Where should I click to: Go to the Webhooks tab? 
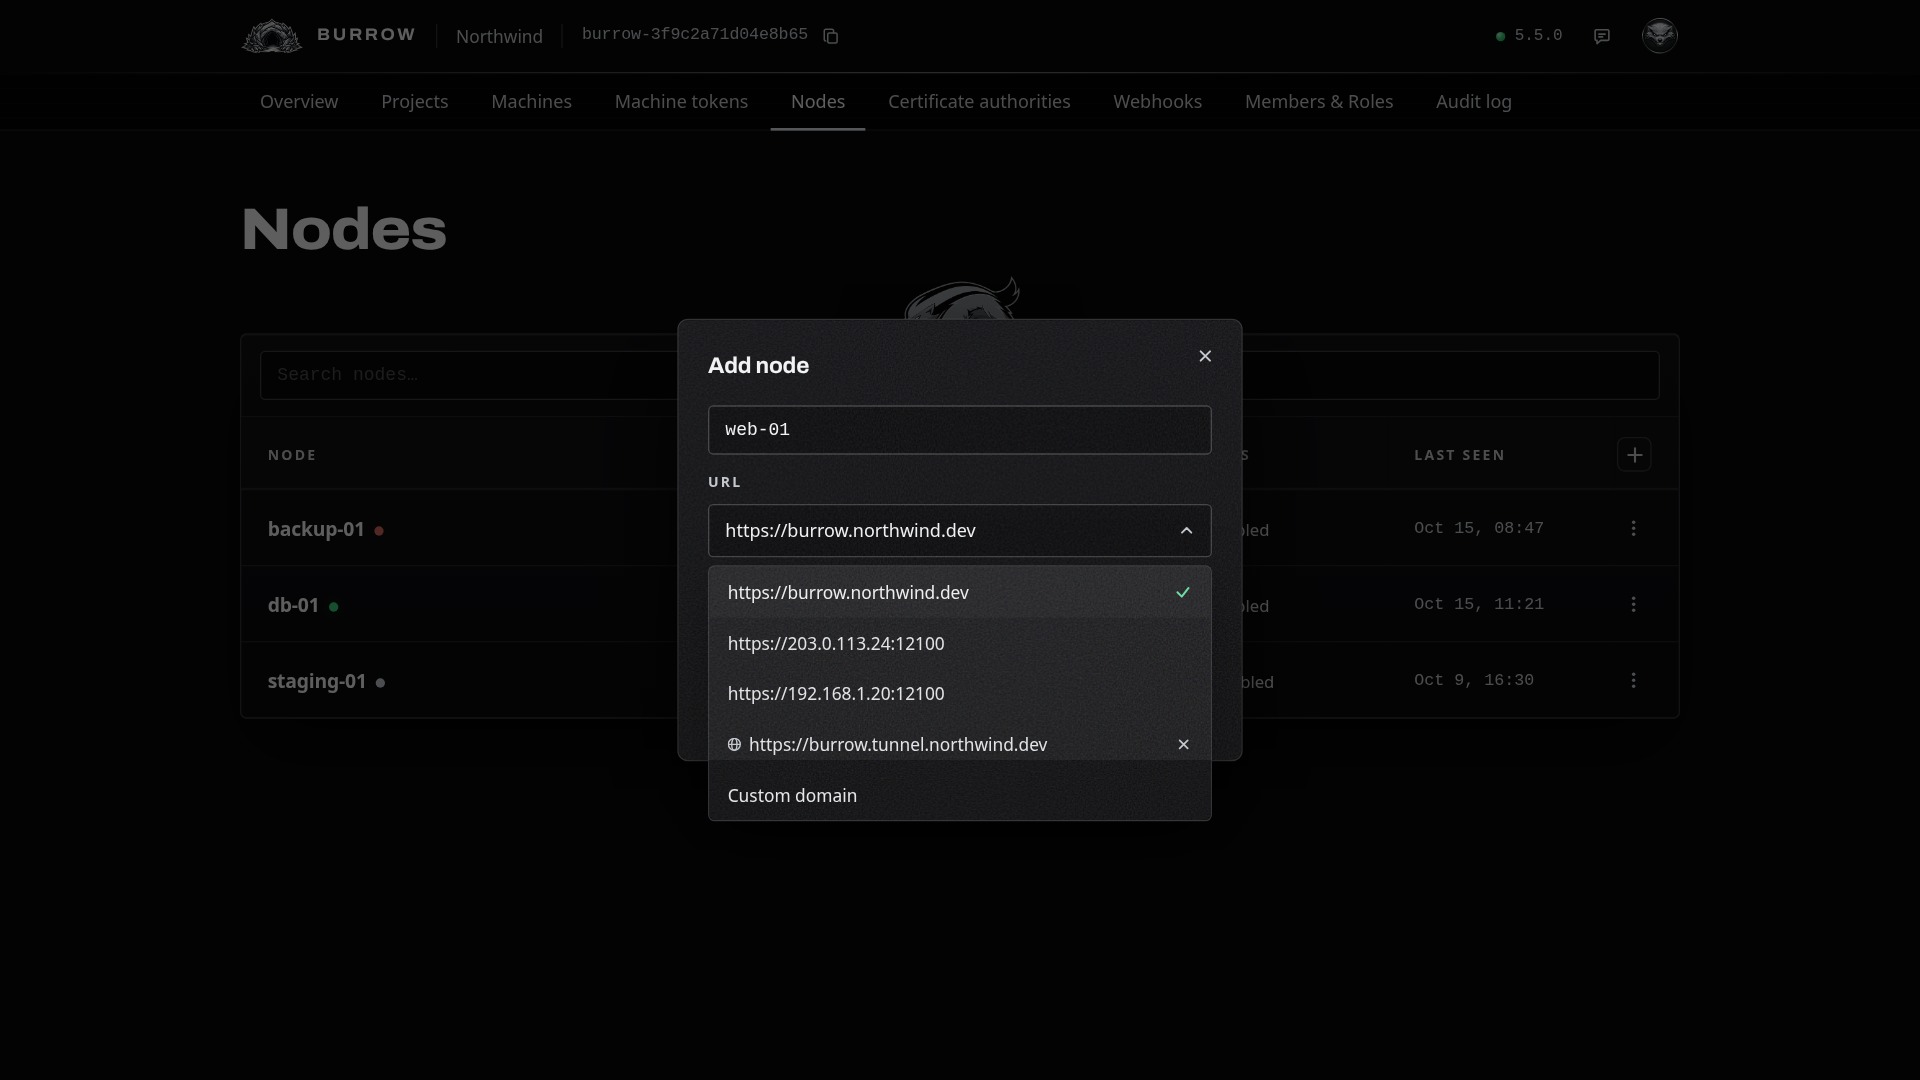pyautogui.click(x=1157, y=101)
